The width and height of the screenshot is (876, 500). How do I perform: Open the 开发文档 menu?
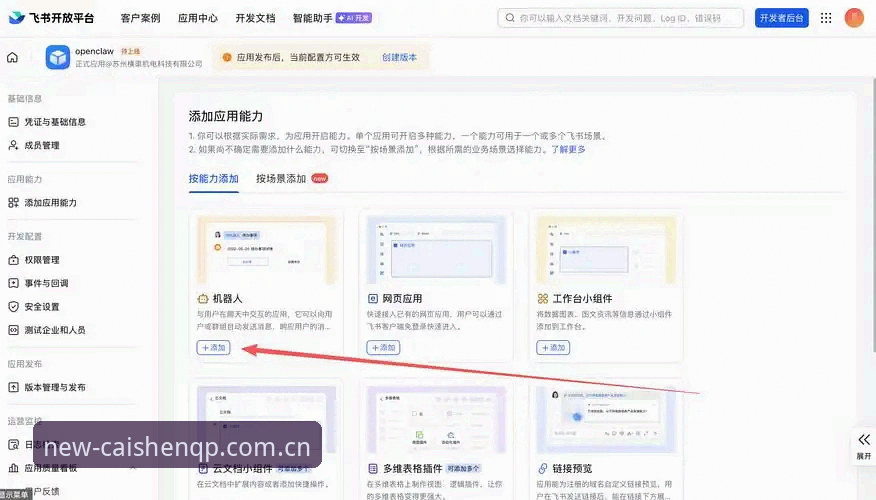(255, 18)
